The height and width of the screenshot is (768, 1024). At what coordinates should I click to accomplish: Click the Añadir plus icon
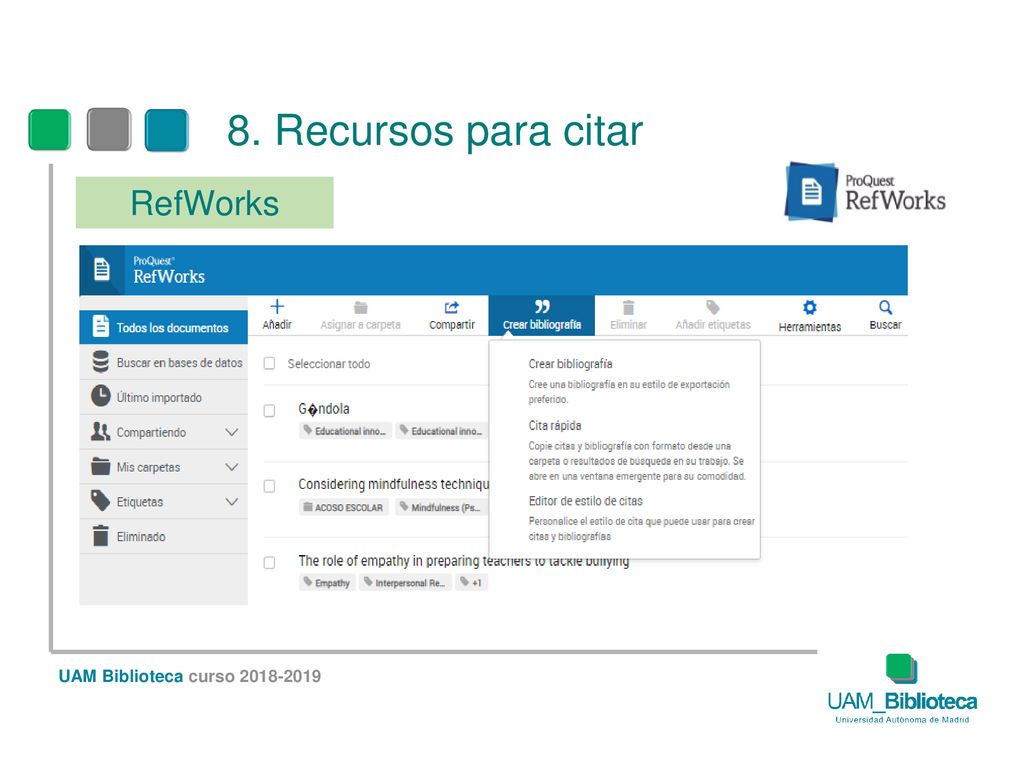click(x=277, y=306)
